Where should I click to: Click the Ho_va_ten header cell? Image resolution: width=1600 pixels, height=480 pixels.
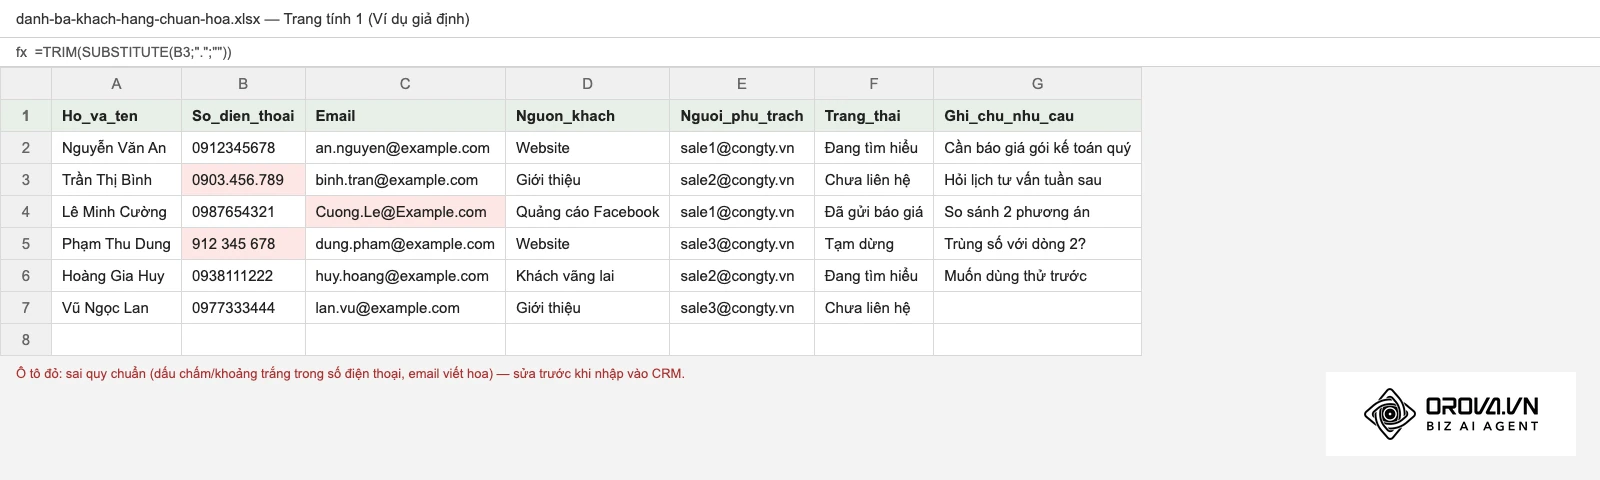coord(116,116)
